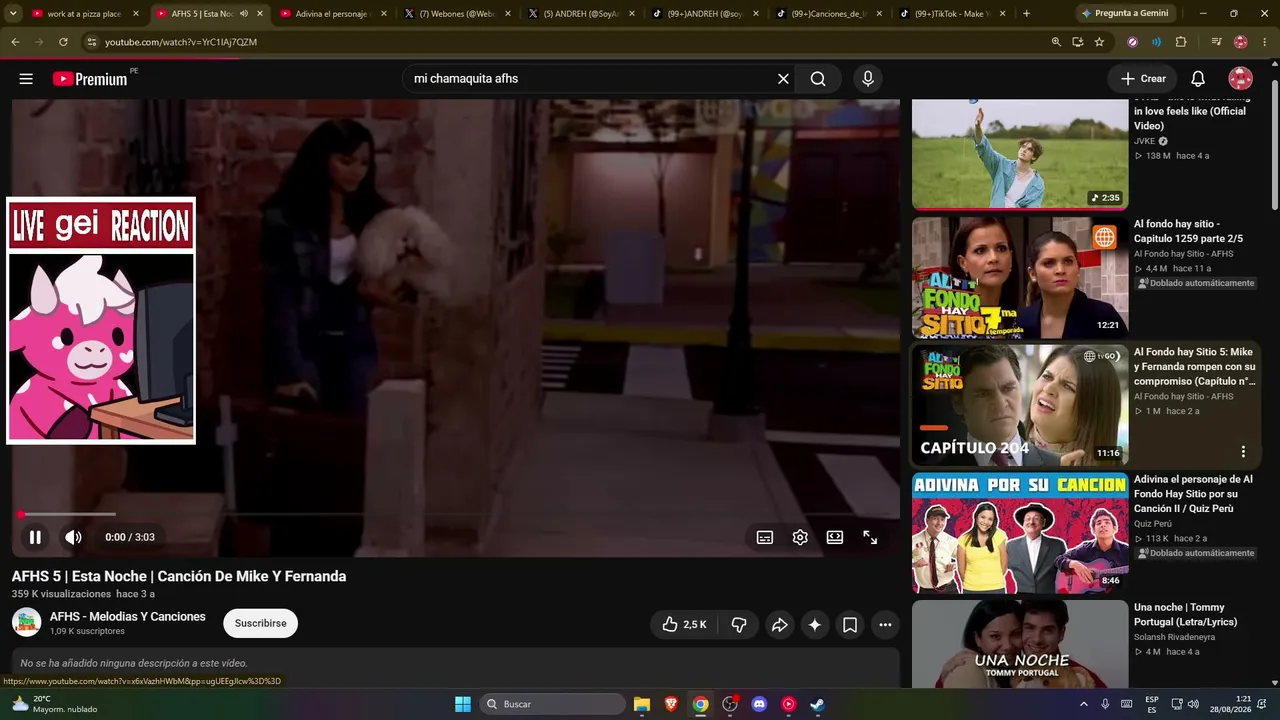
Task: Seek along the video progress bar
Action: (456, 514)
